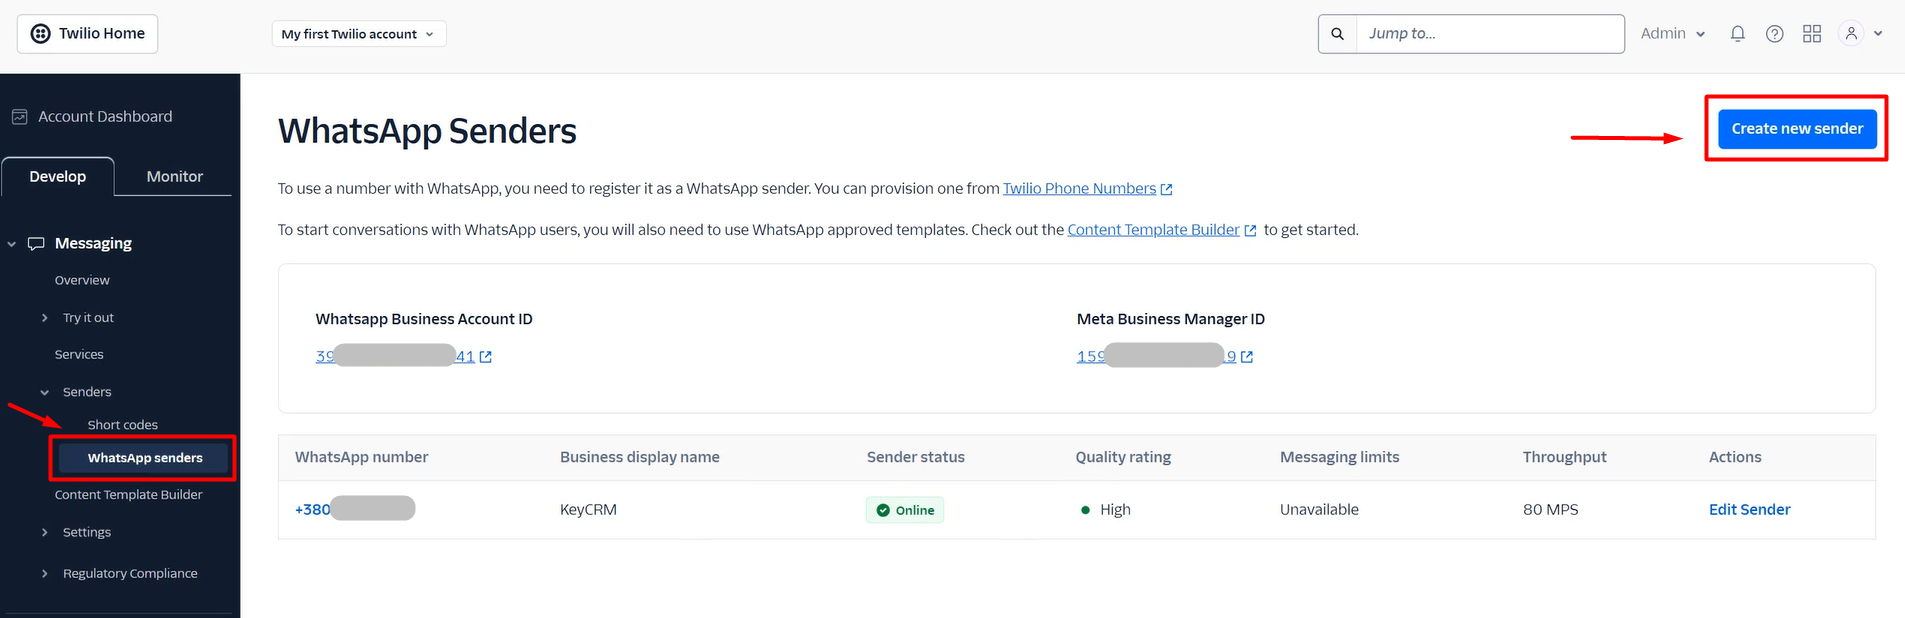Open external link icon beside Meta Business Manager ID

click(x=1247, y=357)
